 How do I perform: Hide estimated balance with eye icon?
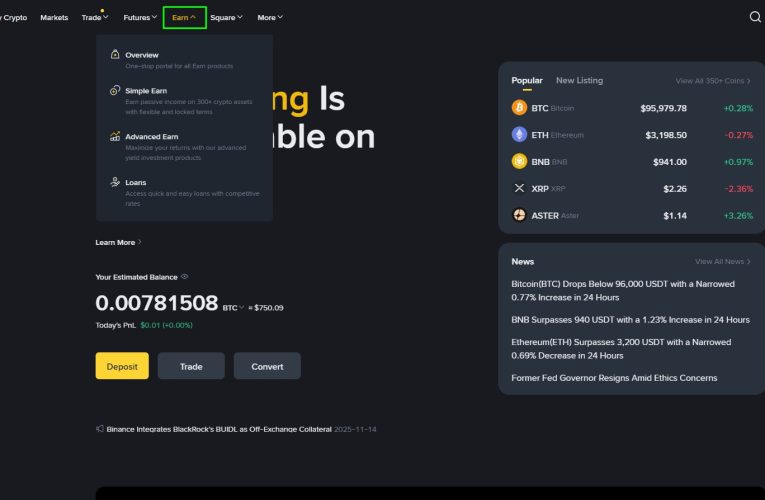click(184, 277)
